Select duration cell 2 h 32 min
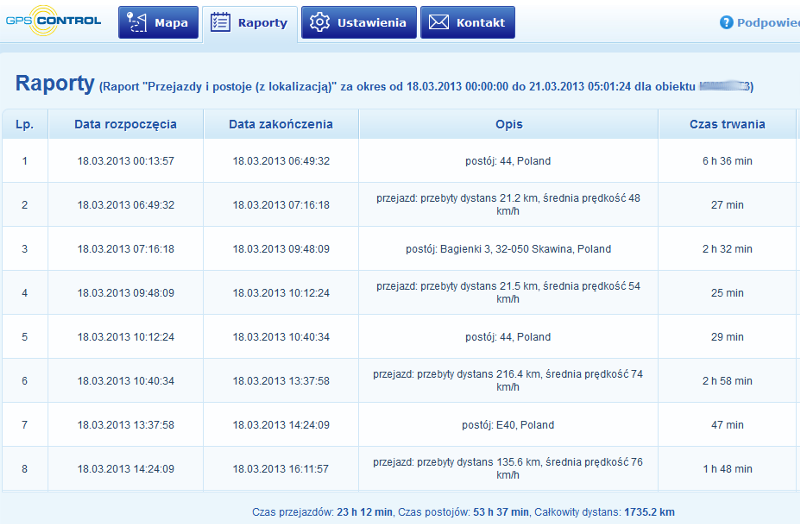The width and height of the screenshot is (800, 530). click(727, 249)
